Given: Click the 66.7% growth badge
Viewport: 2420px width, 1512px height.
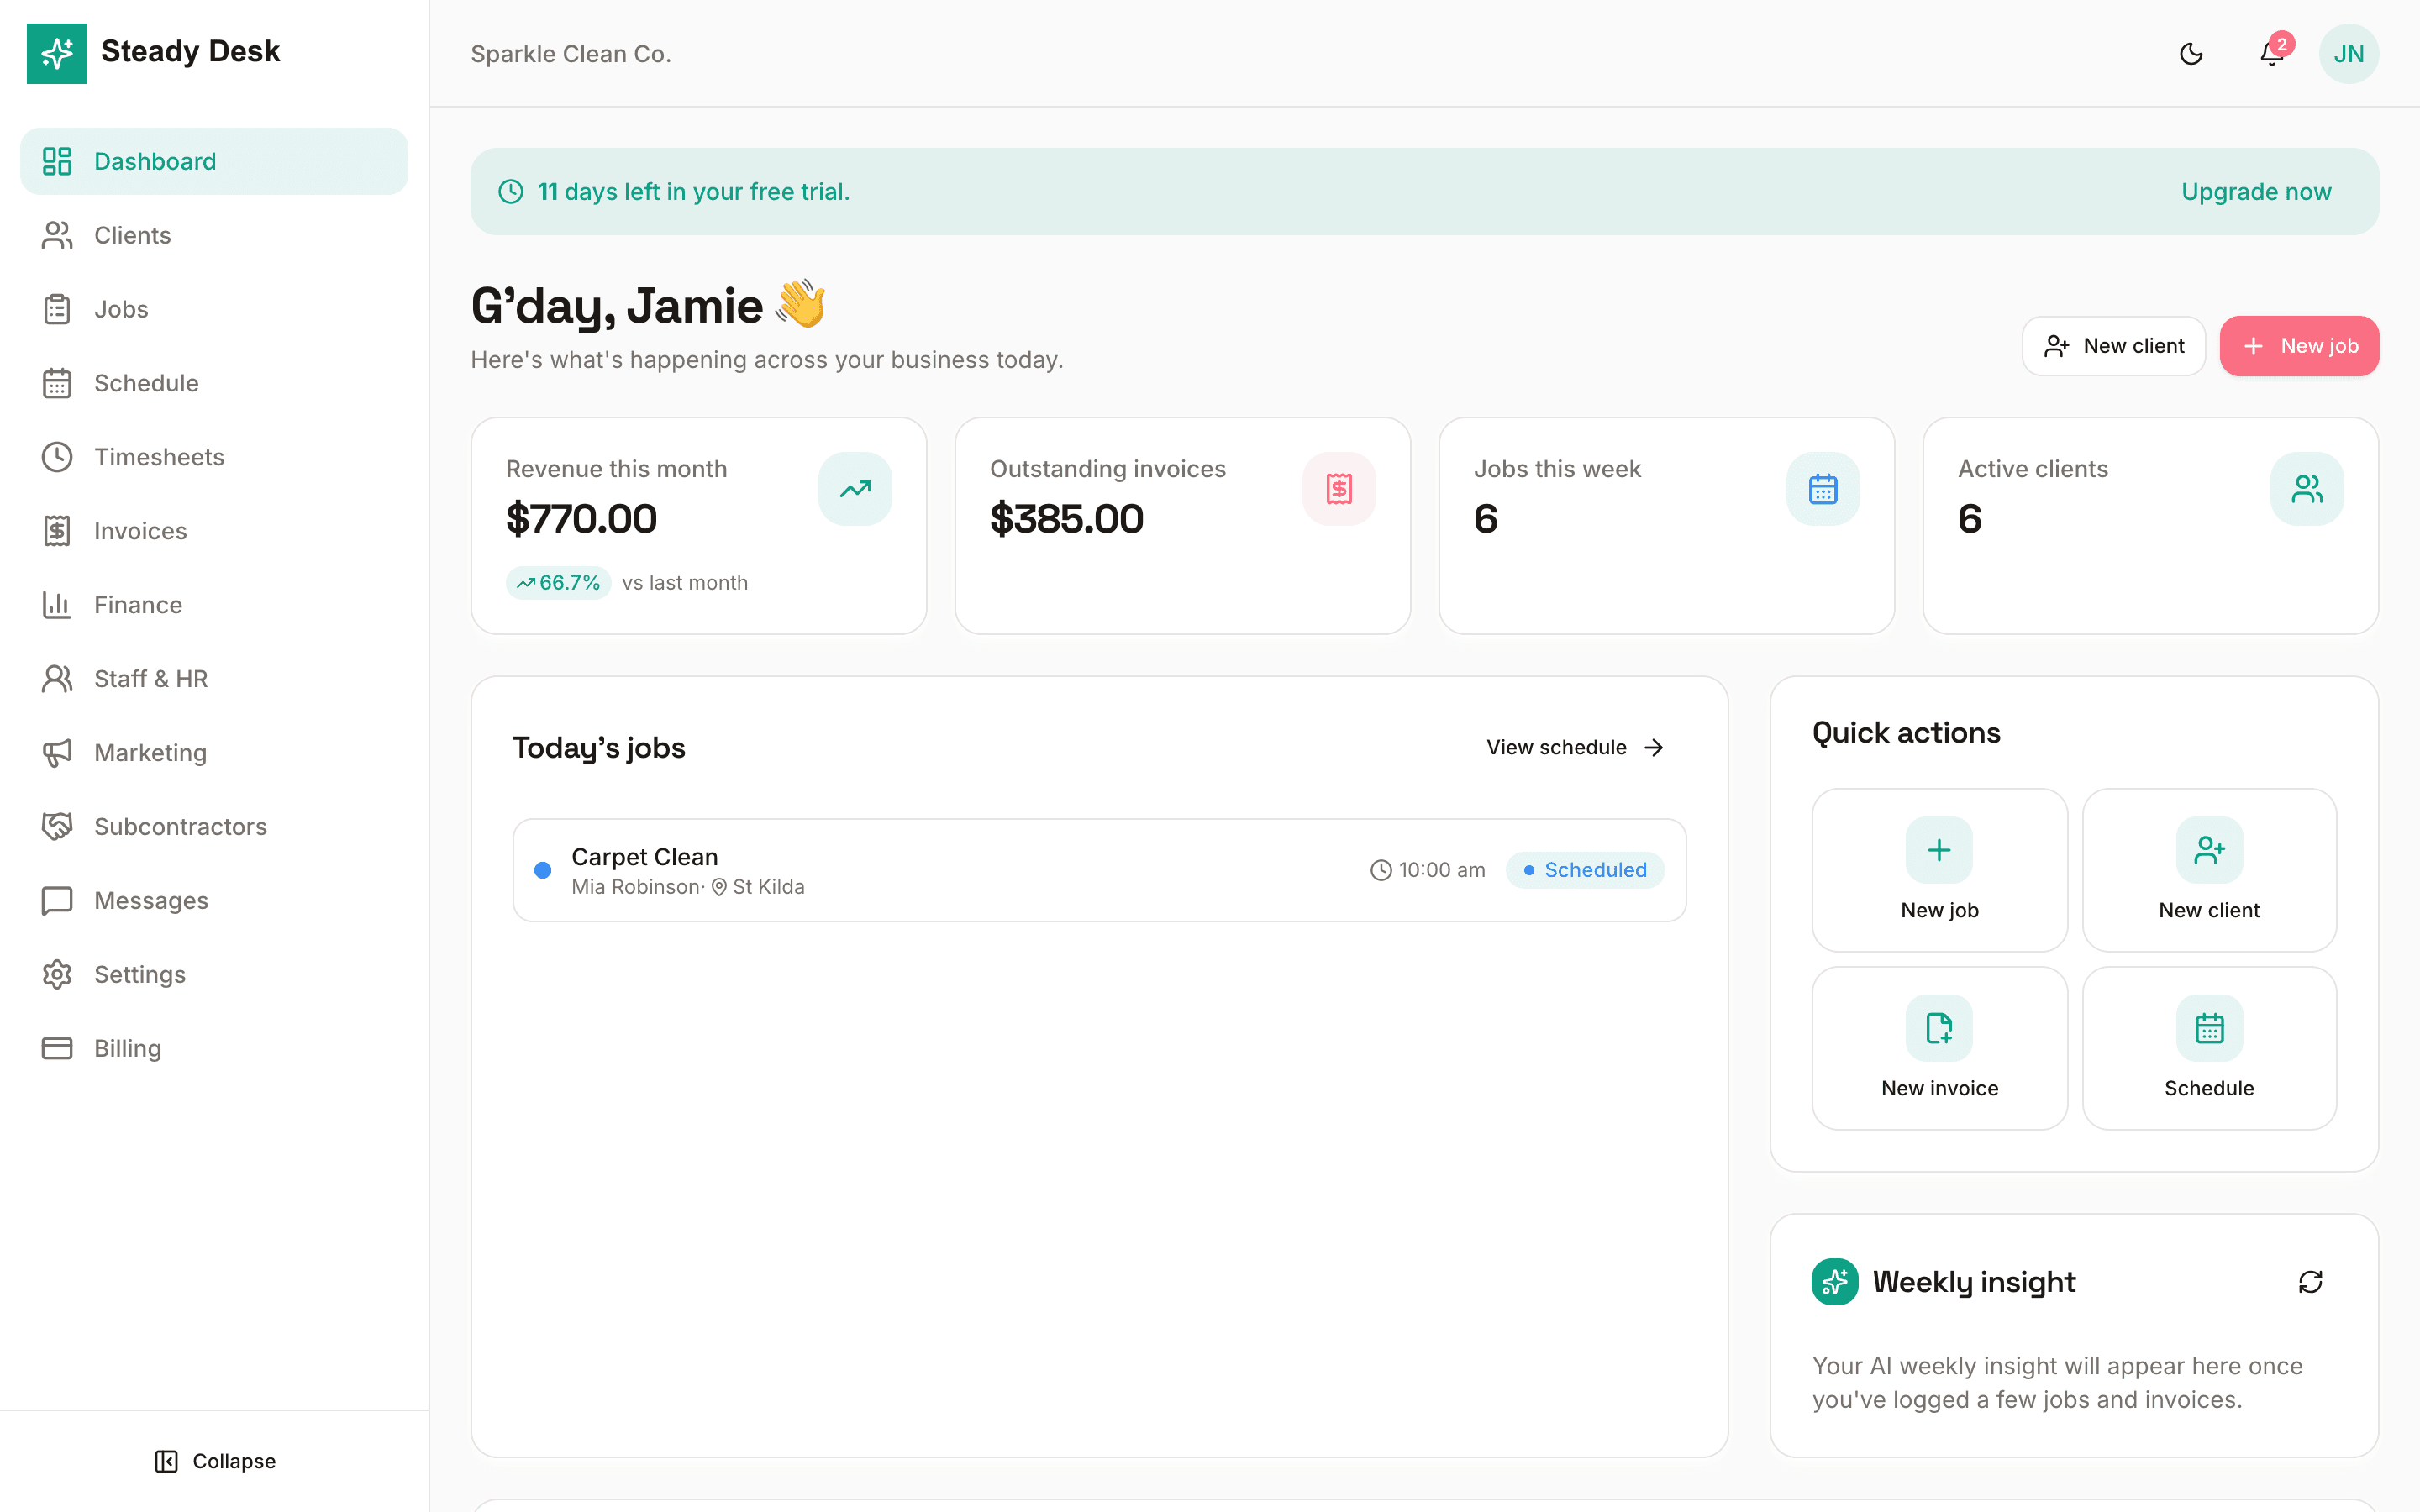Looking at the screenshot, I should [x=558, y=583].
